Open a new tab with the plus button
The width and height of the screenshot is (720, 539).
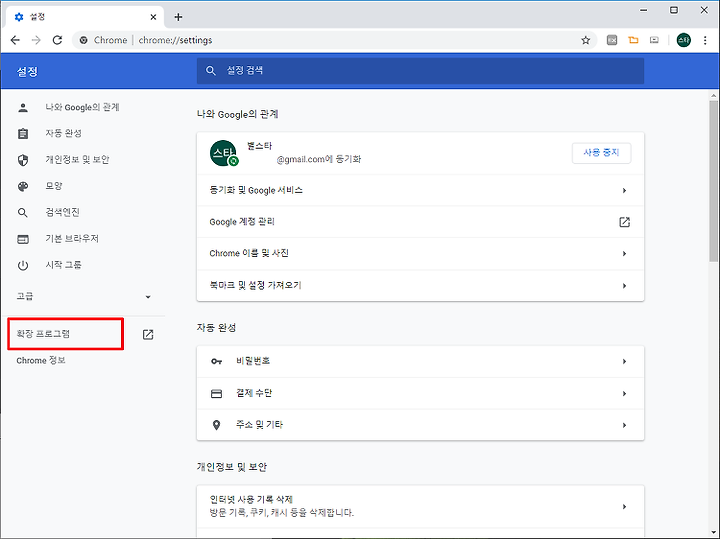coord(178,17)
